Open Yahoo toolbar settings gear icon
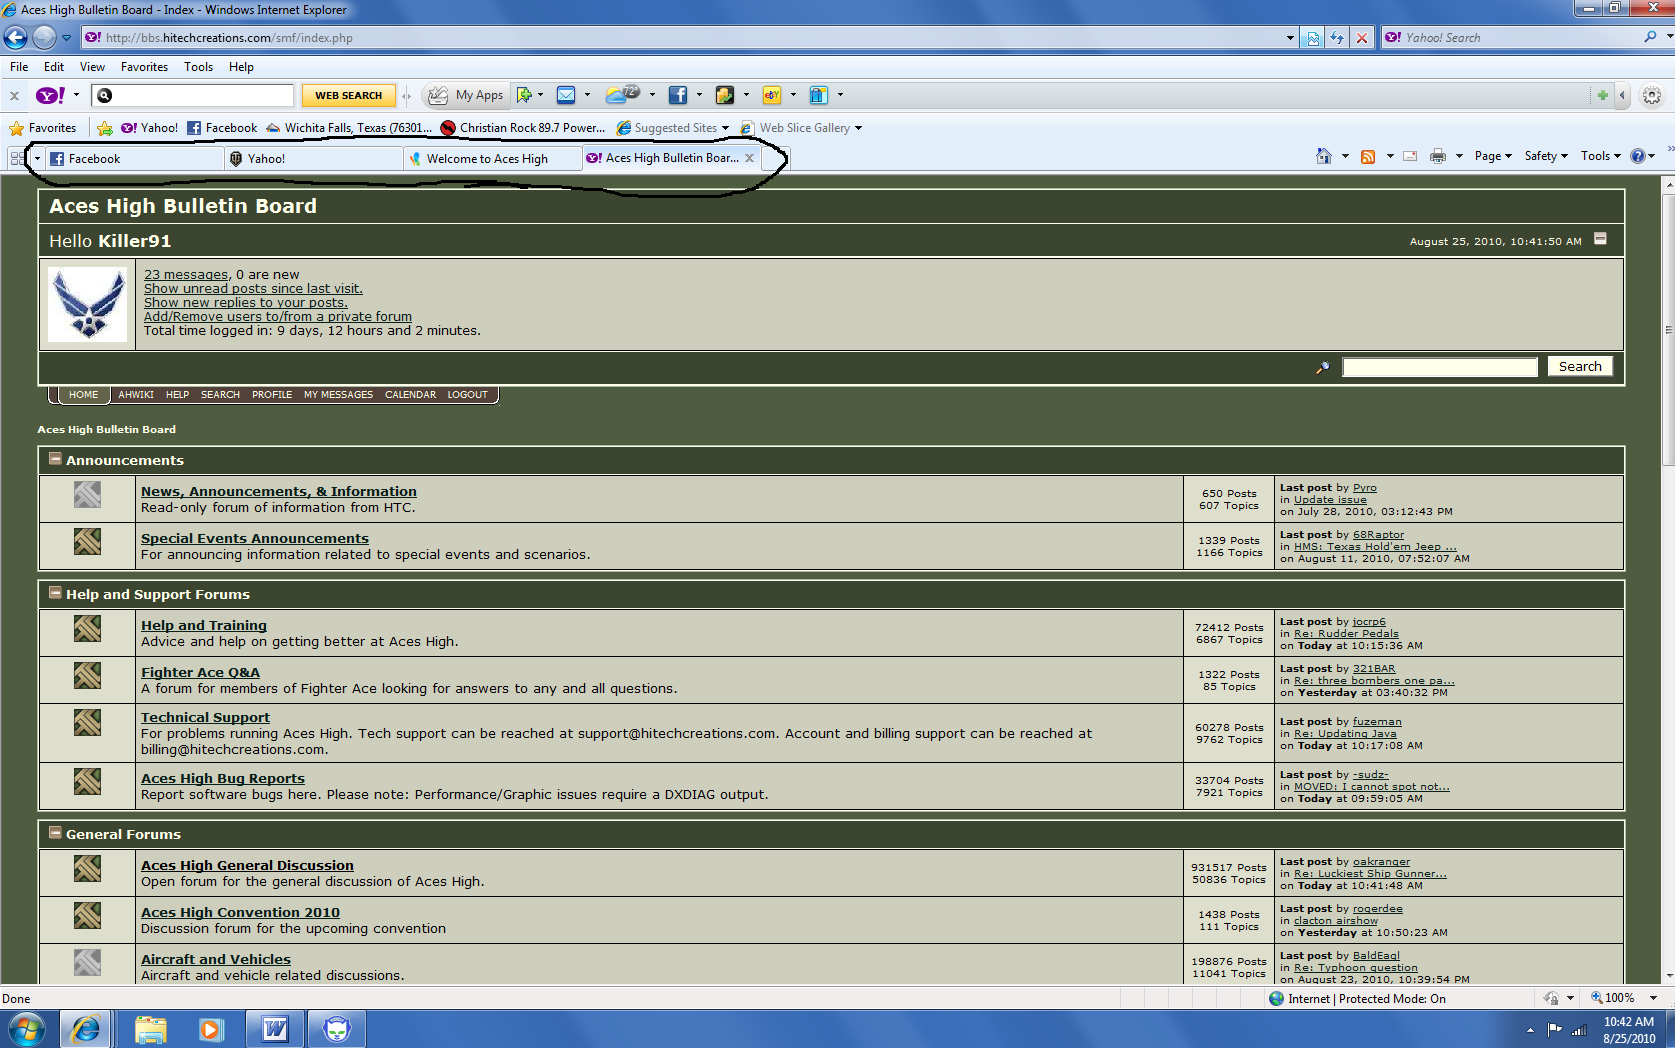This screenshot has width=1675, height=1048. tap(1652, 96)
